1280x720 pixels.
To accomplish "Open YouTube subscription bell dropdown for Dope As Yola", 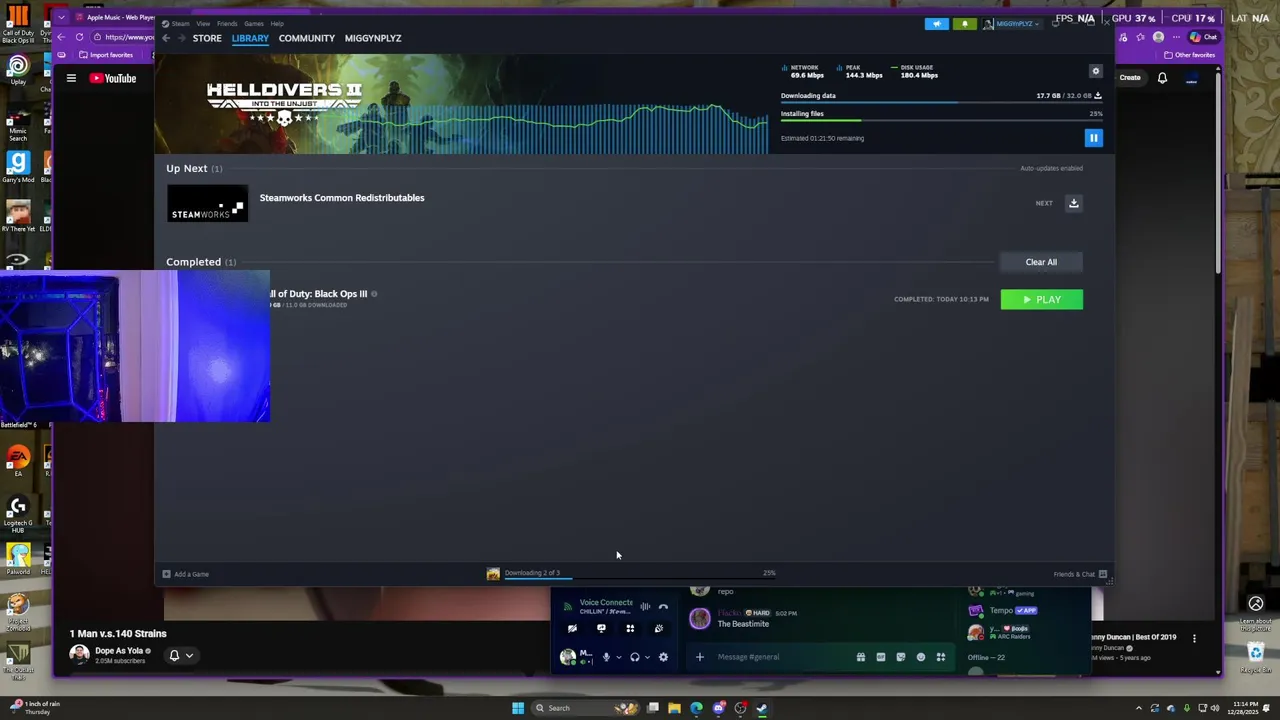I will coord(181,656).
